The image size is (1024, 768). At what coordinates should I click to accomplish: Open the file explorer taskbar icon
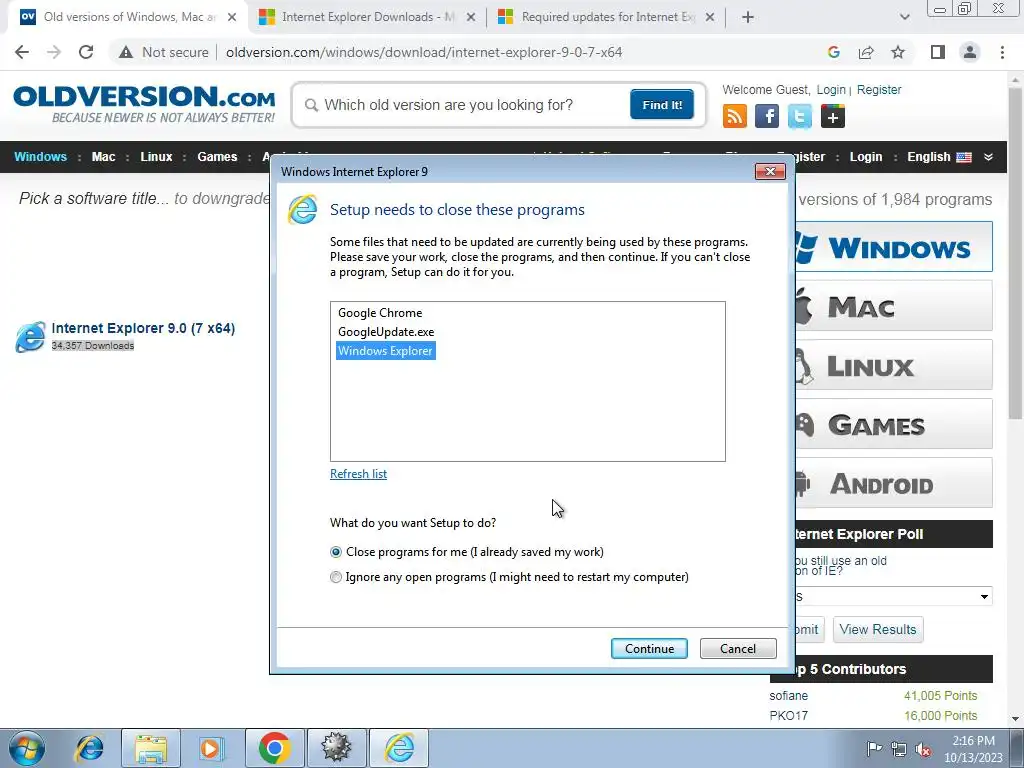pos(151,748)
